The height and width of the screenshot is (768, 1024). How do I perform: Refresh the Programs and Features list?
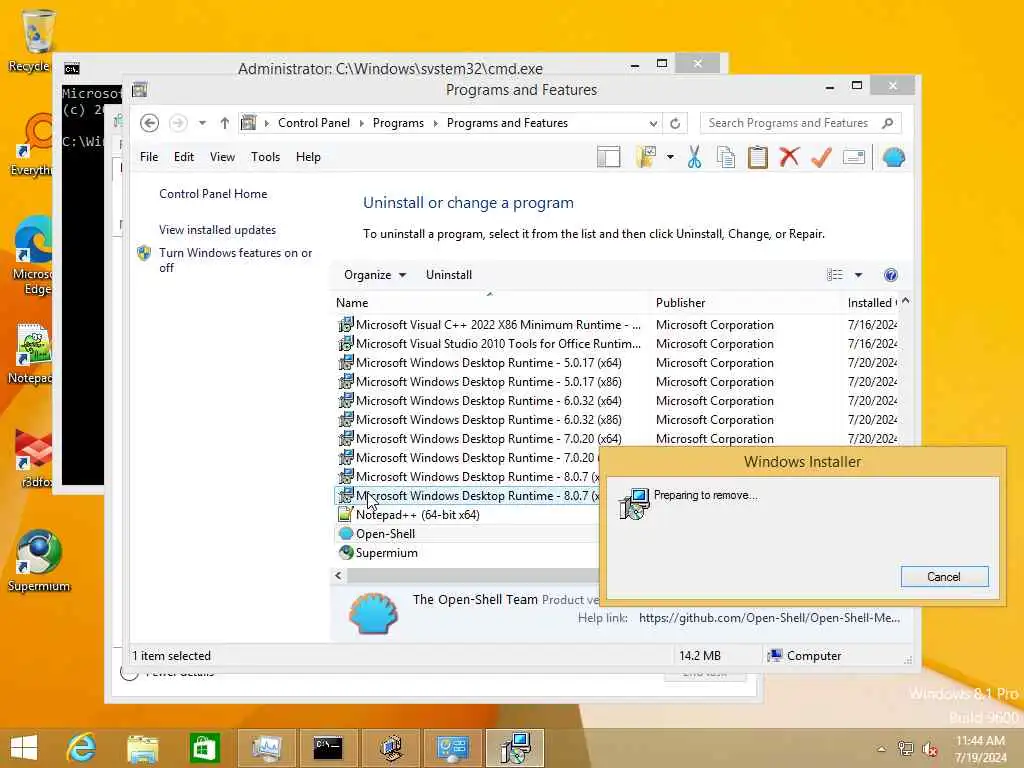click(675, 123)
